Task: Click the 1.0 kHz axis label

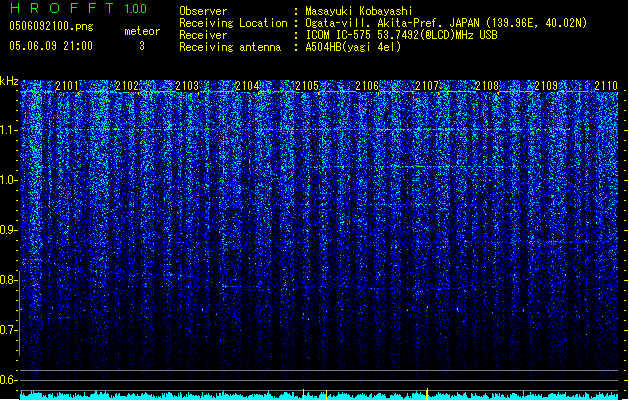Action: click(x=8, y=180)
